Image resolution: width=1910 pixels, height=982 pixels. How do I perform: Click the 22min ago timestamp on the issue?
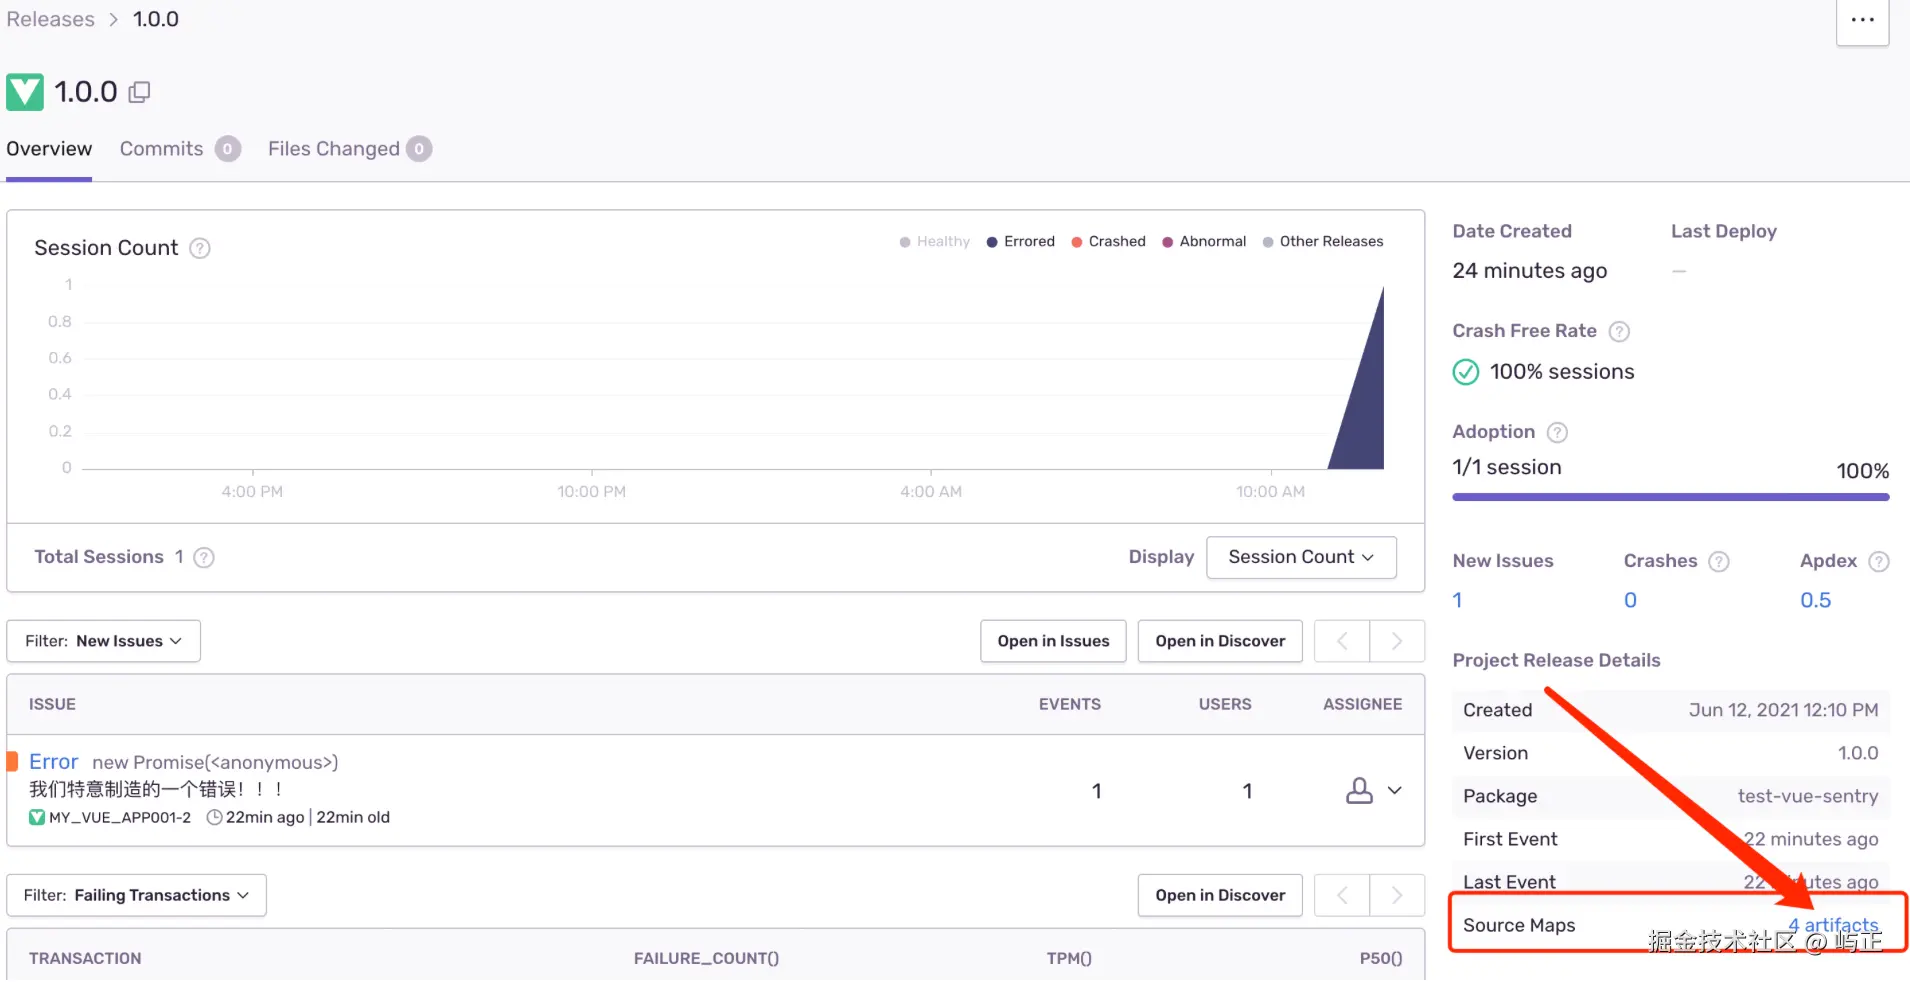(x=265, y=817)
